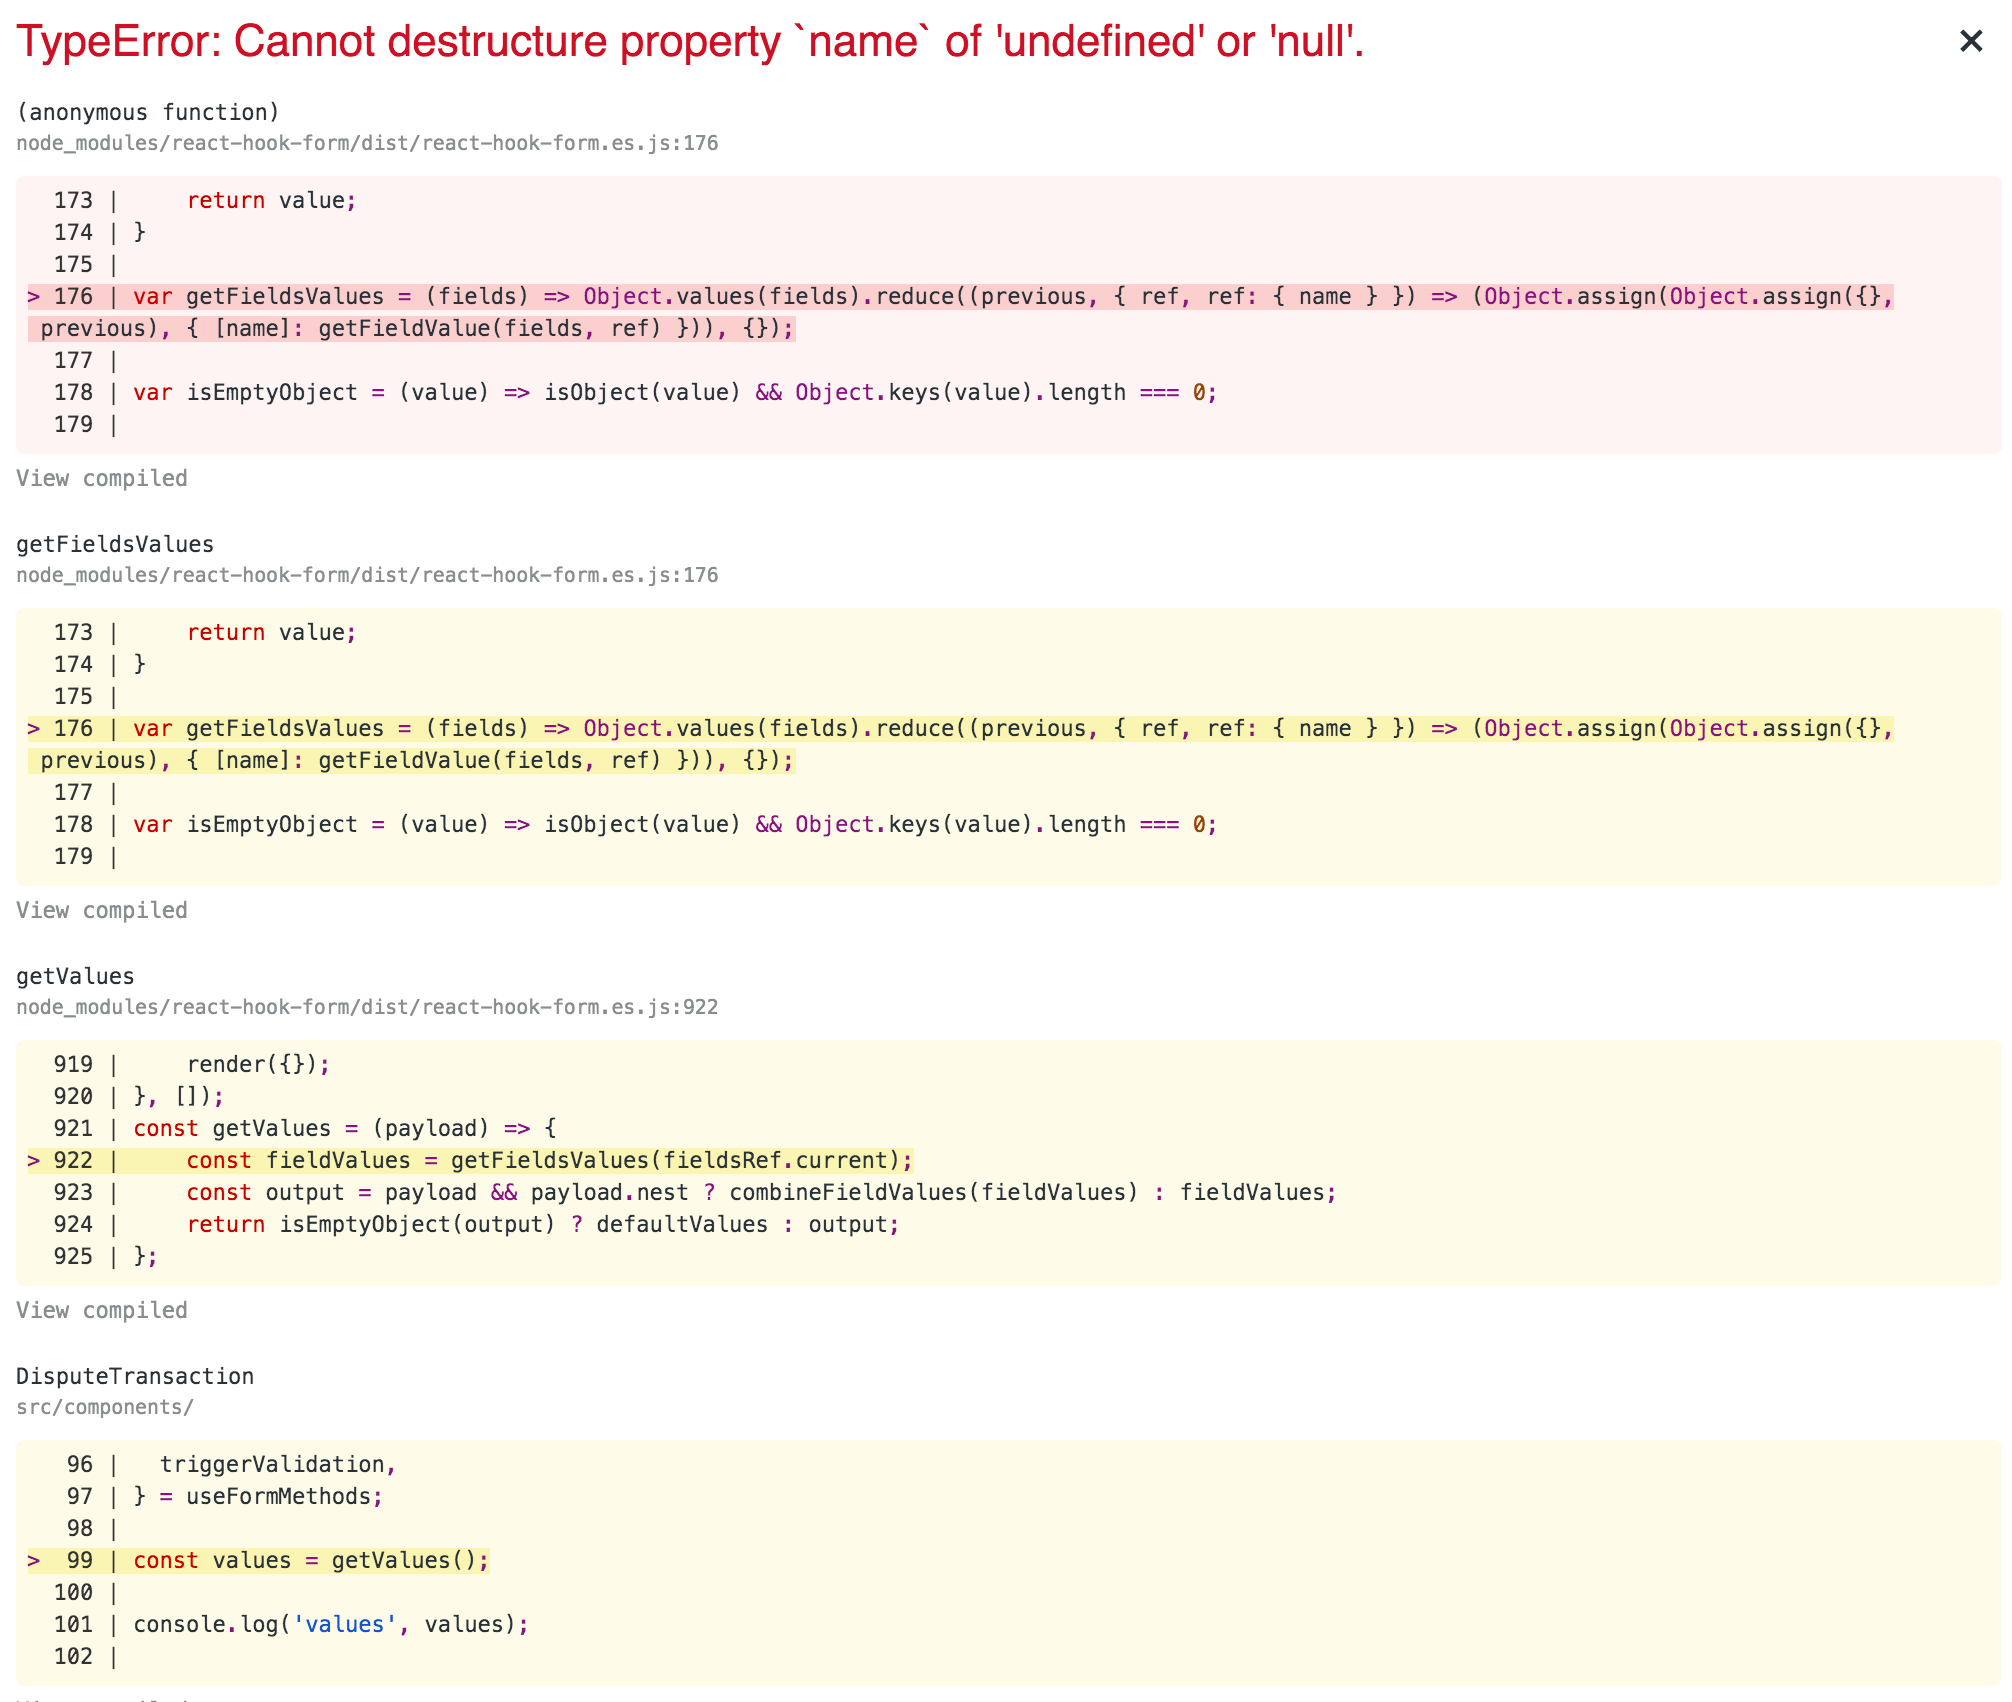Click the isEmptyObject definition on line 178
The image size is (2012, 1702).
[x=670, y=392]
